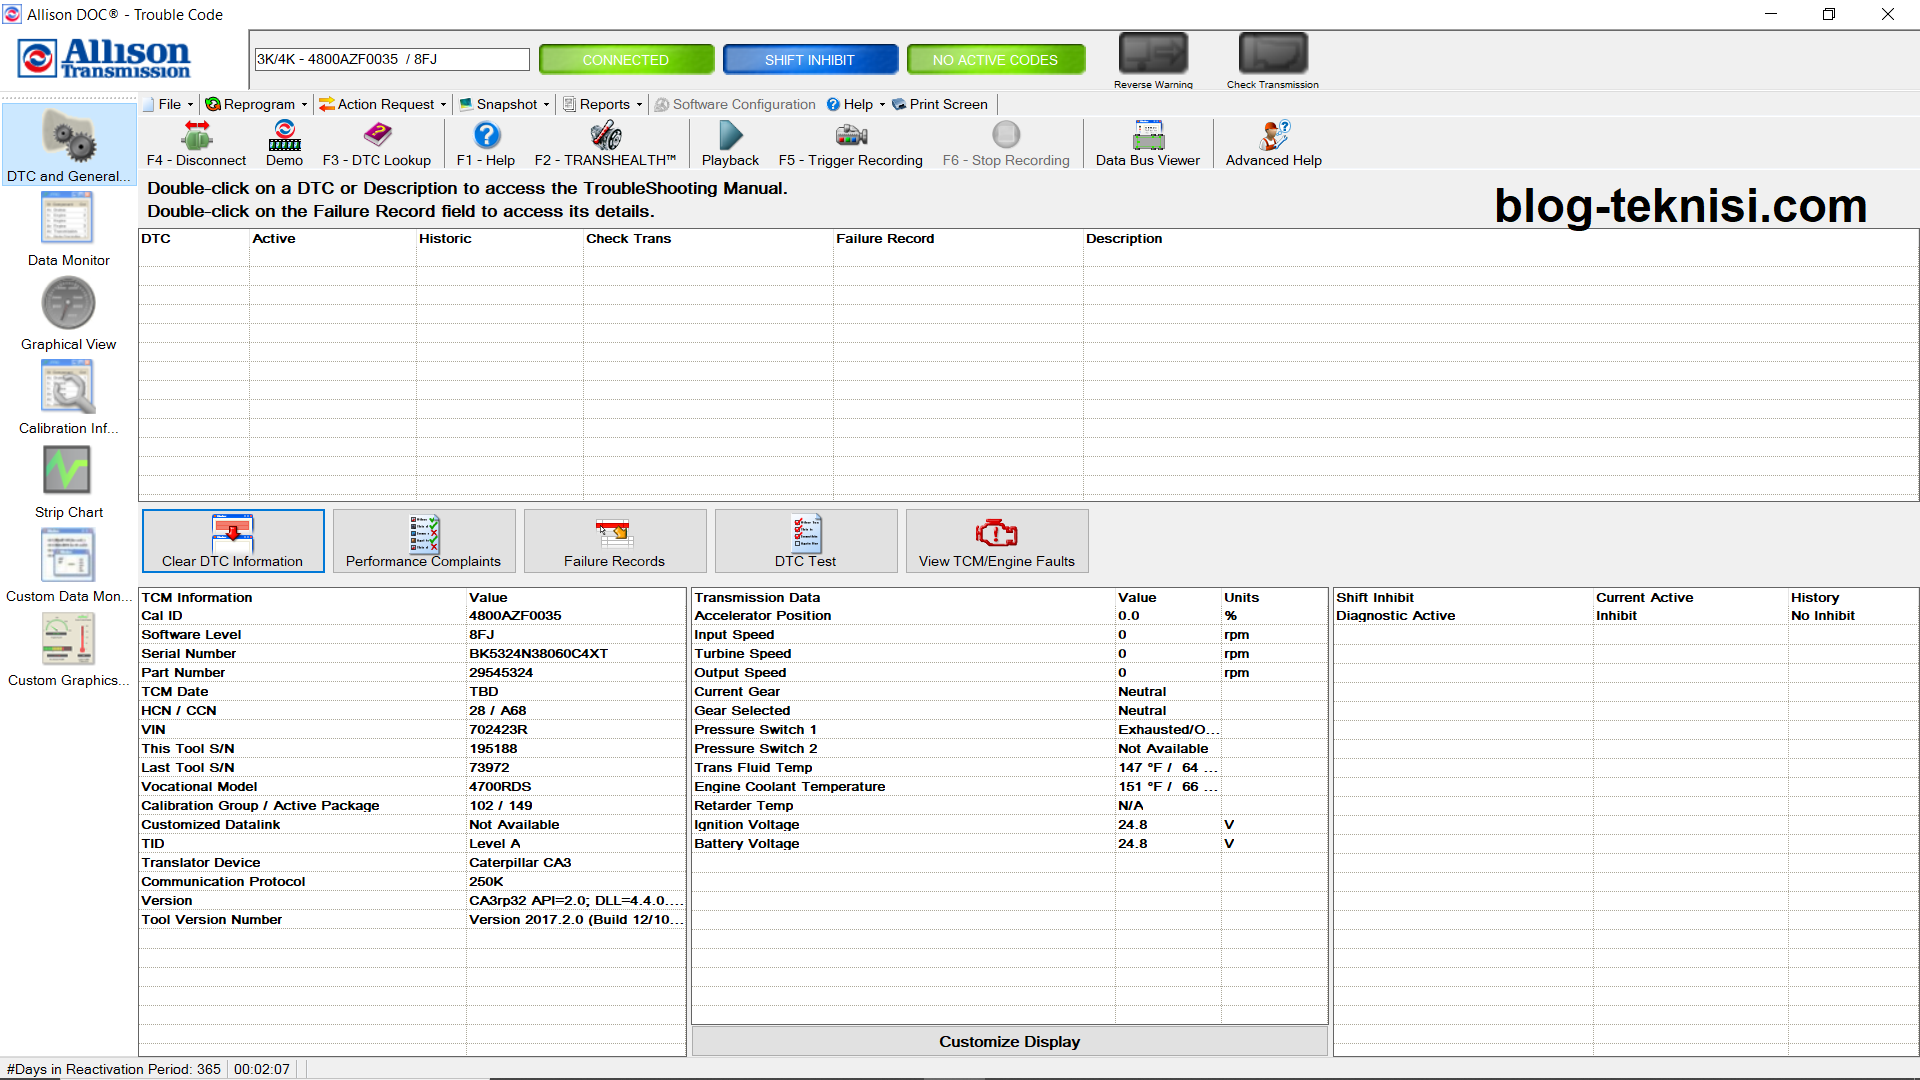The image size is (1920, 1080).
Task: Click the Print Screen toolbar item
Action: [x=940, y=104]
